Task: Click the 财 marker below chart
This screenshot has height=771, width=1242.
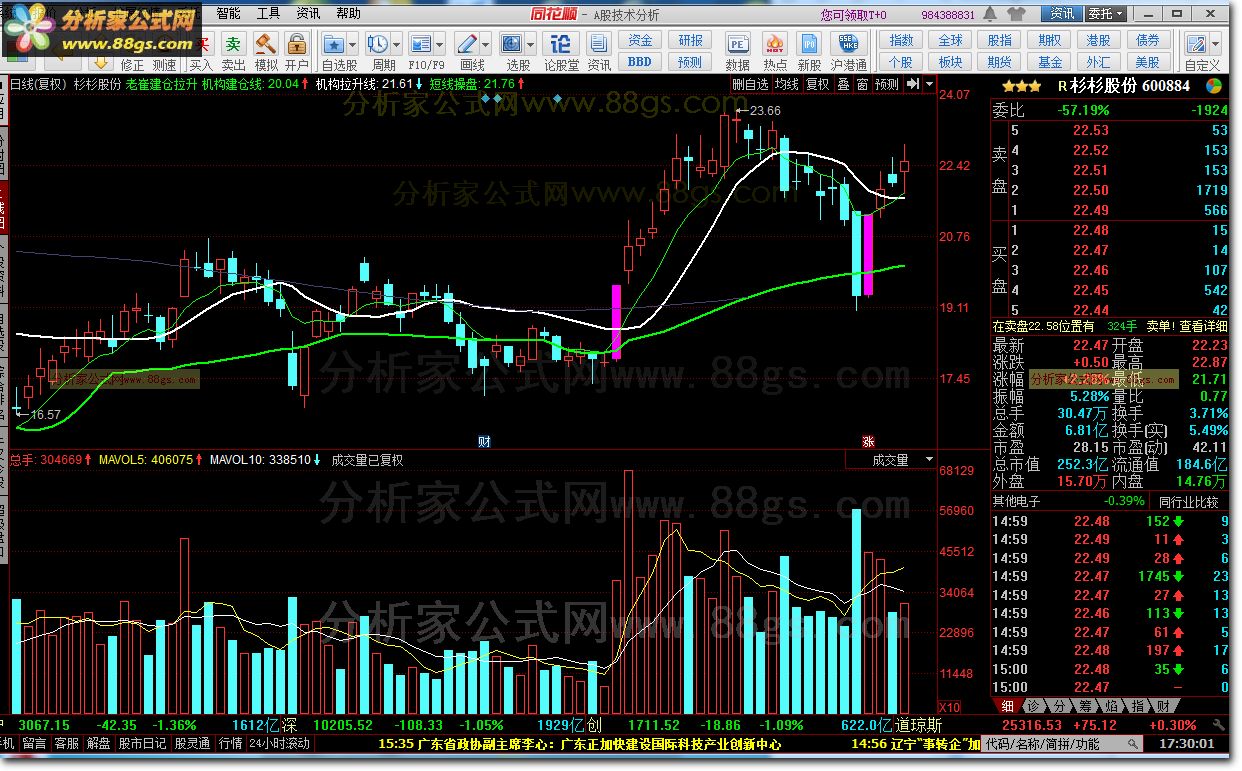Action: click(484, 441)
